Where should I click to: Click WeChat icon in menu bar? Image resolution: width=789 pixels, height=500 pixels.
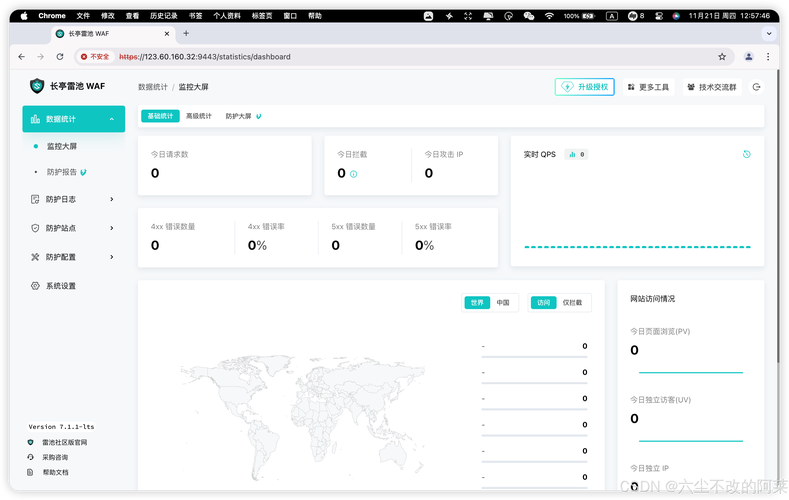click(x=528, y=16)
